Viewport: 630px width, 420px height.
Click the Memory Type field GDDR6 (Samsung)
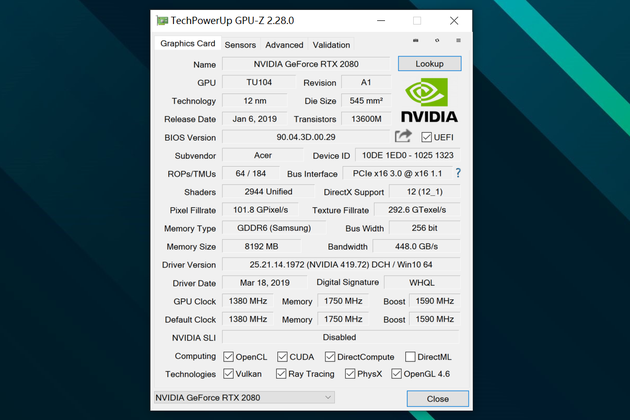click(x=274, y=228)
